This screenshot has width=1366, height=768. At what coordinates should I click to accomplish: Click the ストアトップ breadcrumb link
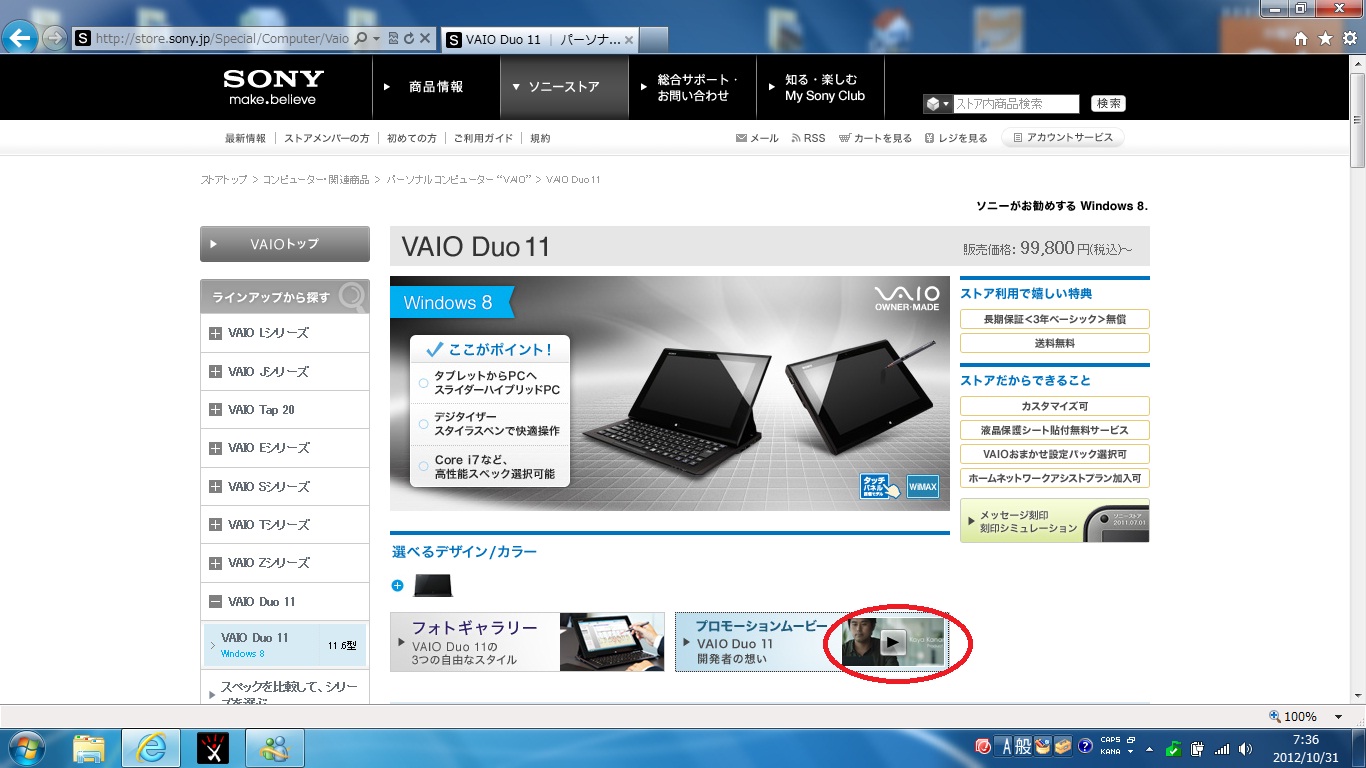coord(224,180)
